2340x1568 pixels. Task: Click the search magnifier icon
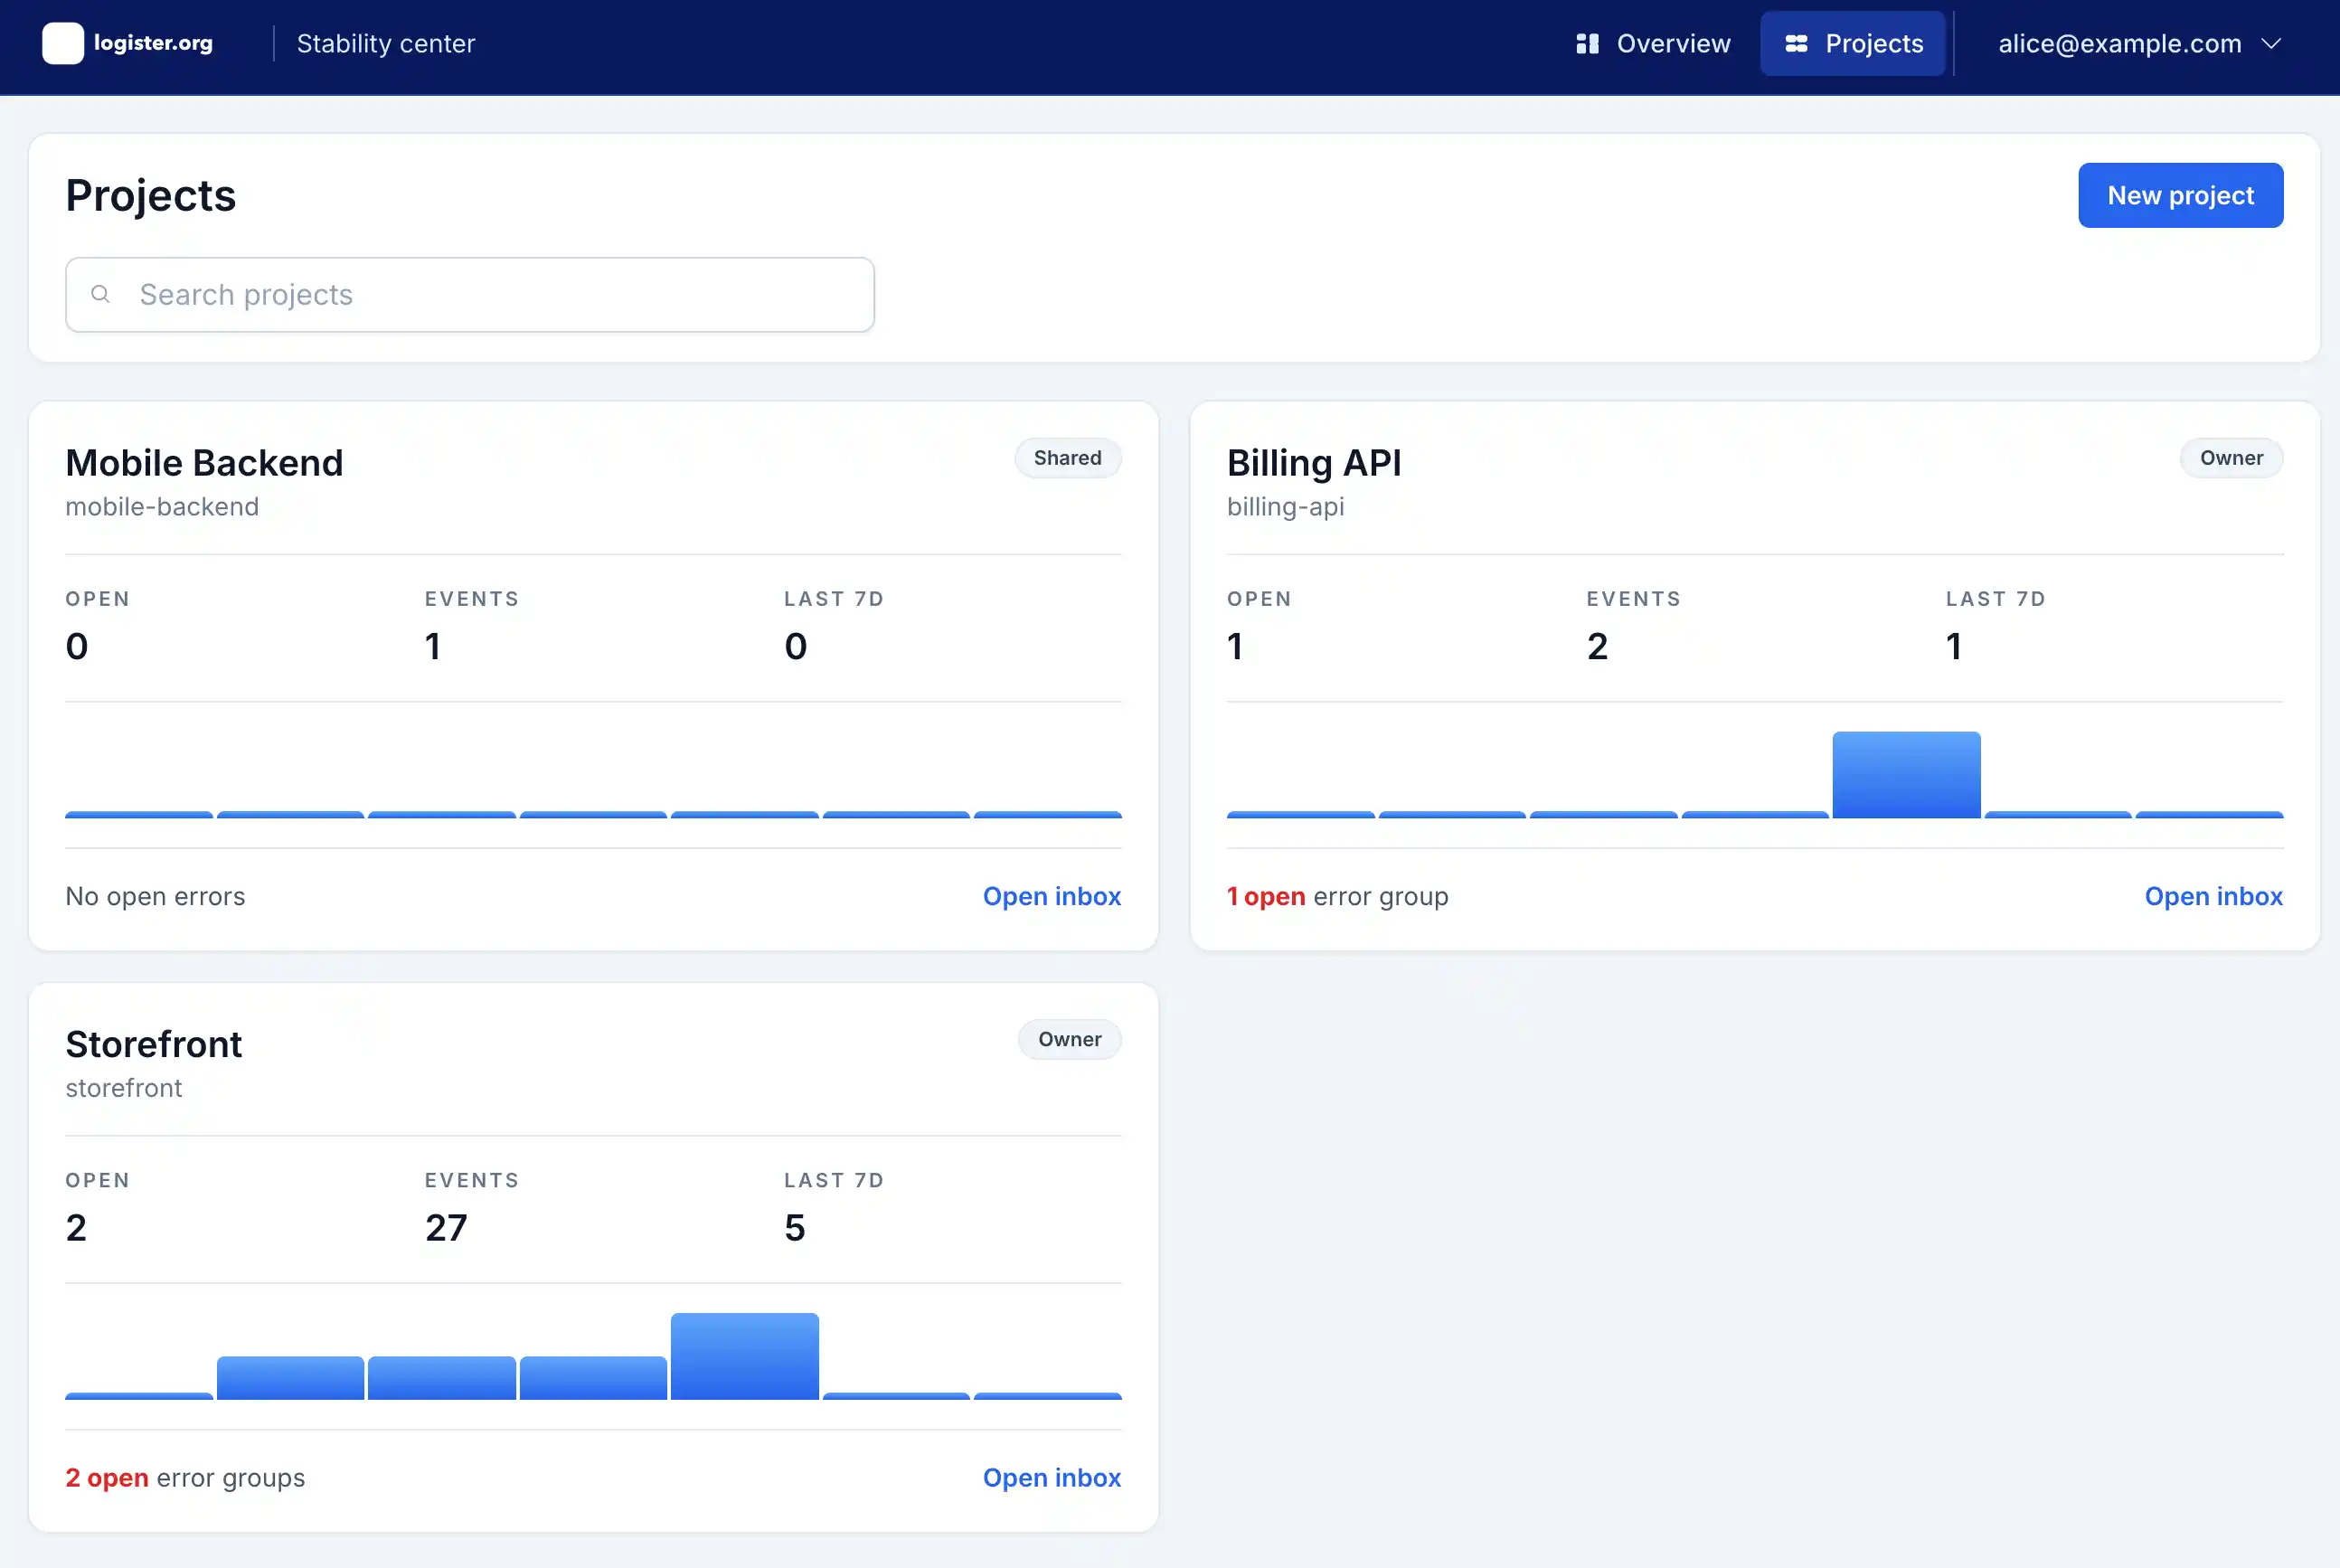tap(101, 293)
